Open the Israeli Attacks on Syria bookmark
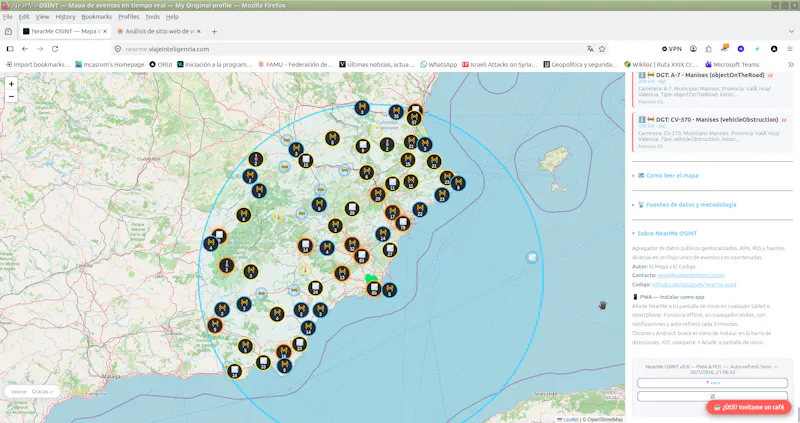Image resolution: width=800 pixels, height=423 pixels. [x=499, y=64]
